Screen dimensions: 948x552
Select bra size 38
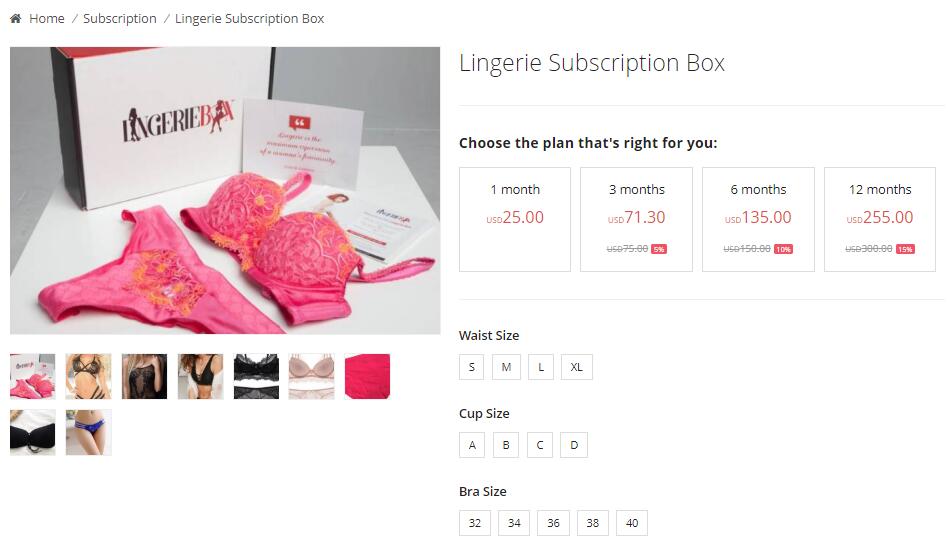point(592,523)
